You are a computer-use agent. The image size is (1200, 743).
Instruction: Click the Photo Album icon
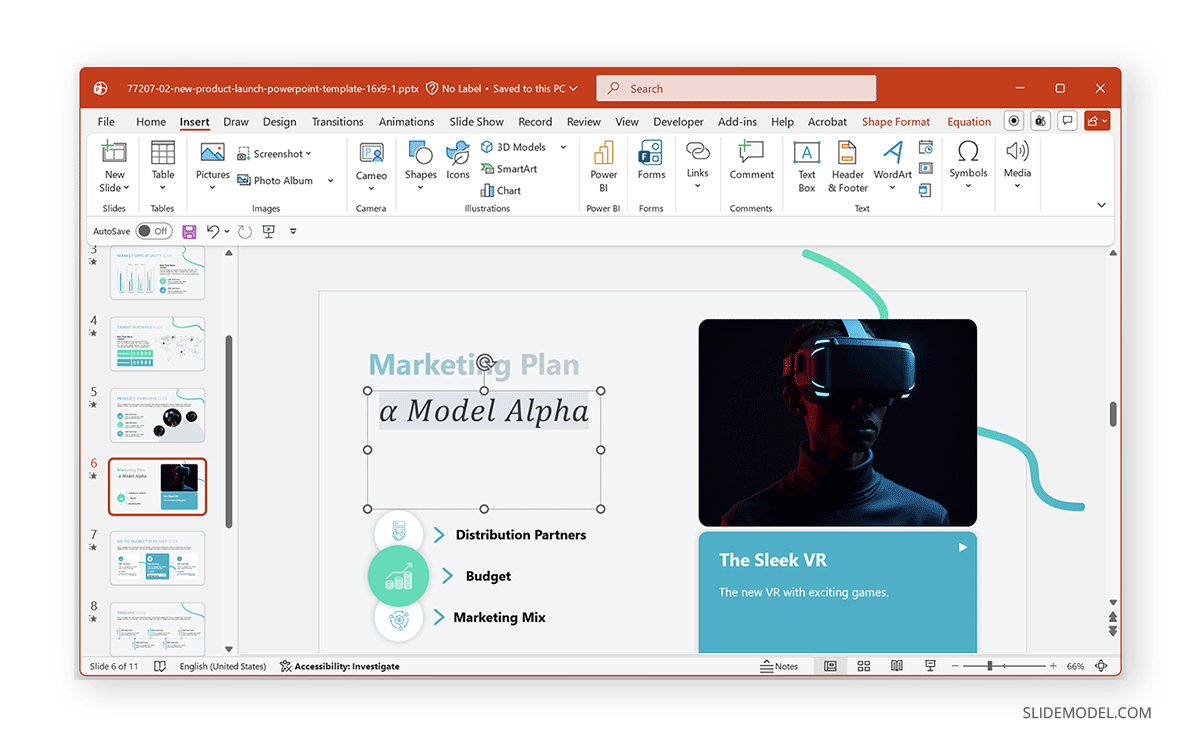[243, 181]
